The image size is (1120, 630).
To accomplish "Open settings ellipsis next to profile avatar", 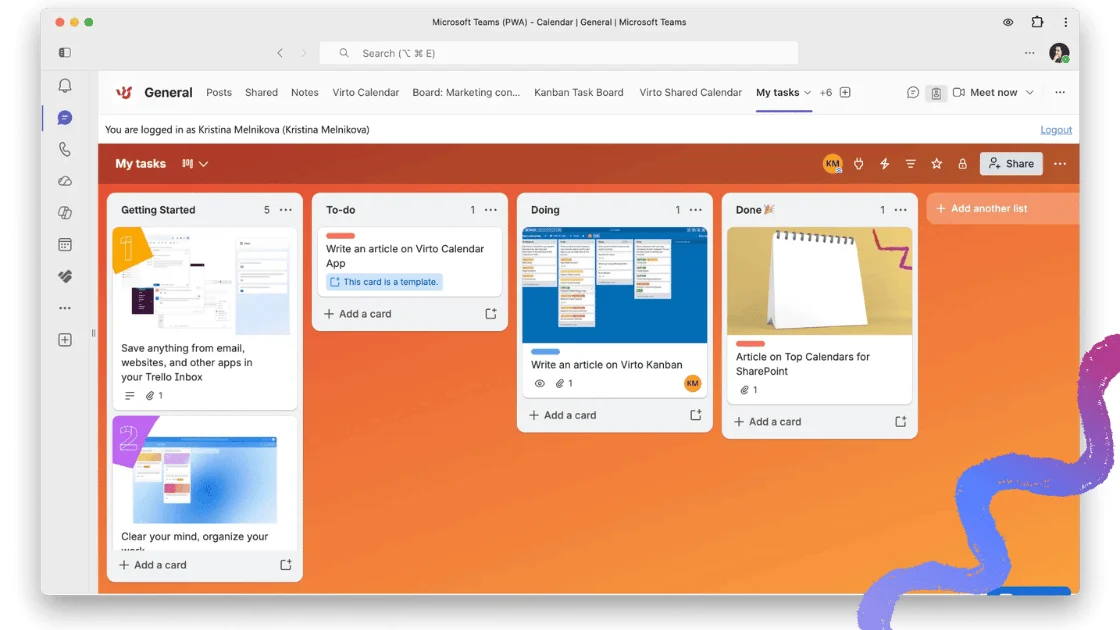I will (1029, 53).
